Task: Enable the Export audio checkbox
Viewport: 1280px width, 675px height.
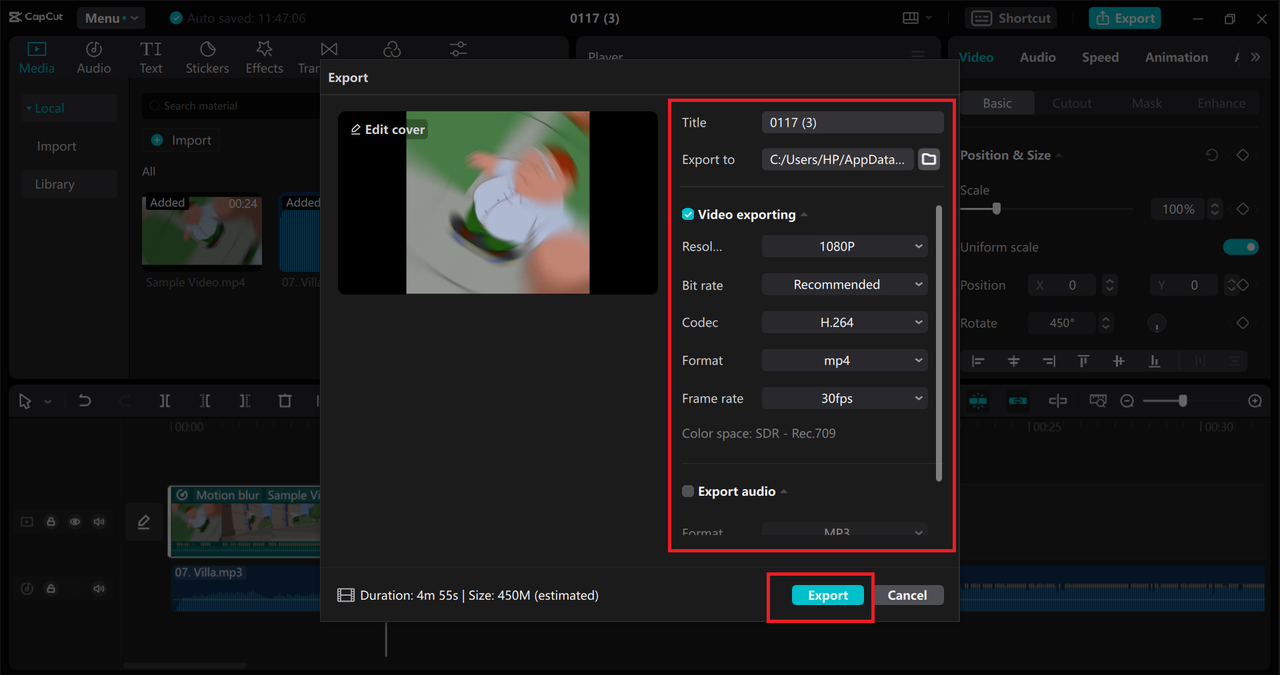Action: (x=688, y=491)
